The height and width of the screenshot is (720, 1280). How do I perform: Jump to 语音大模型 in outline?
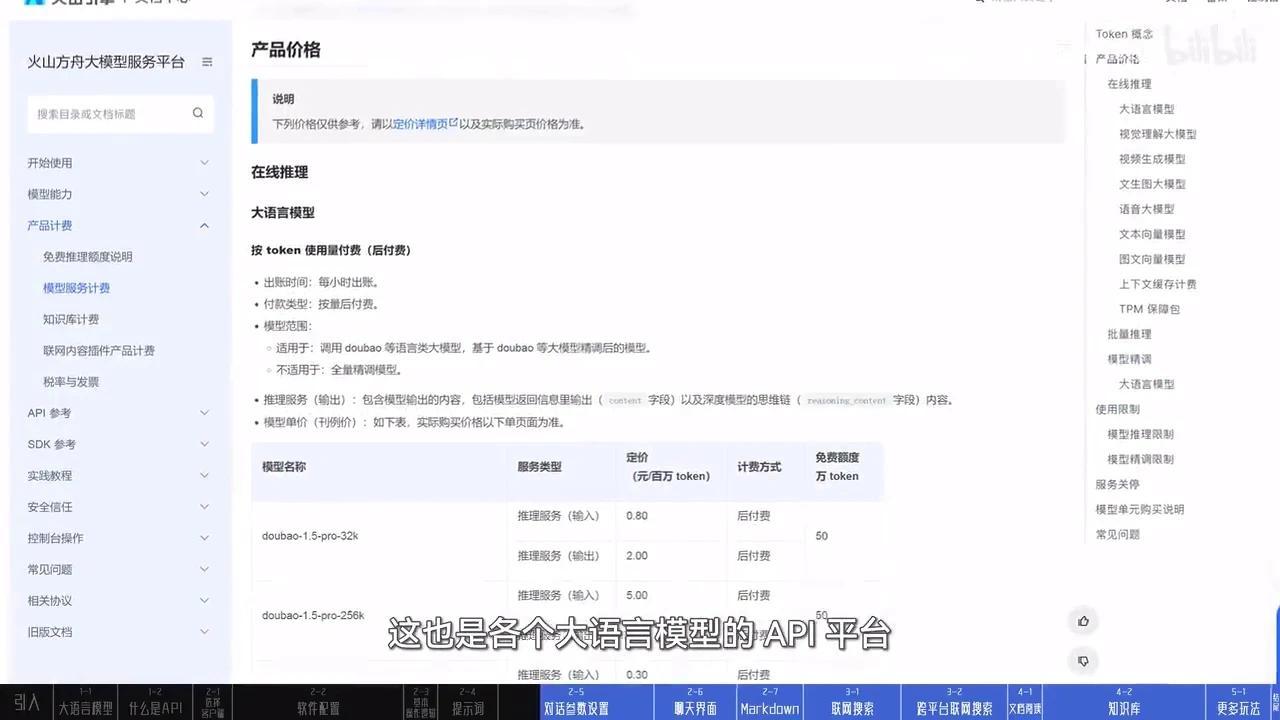(1147, 209)
